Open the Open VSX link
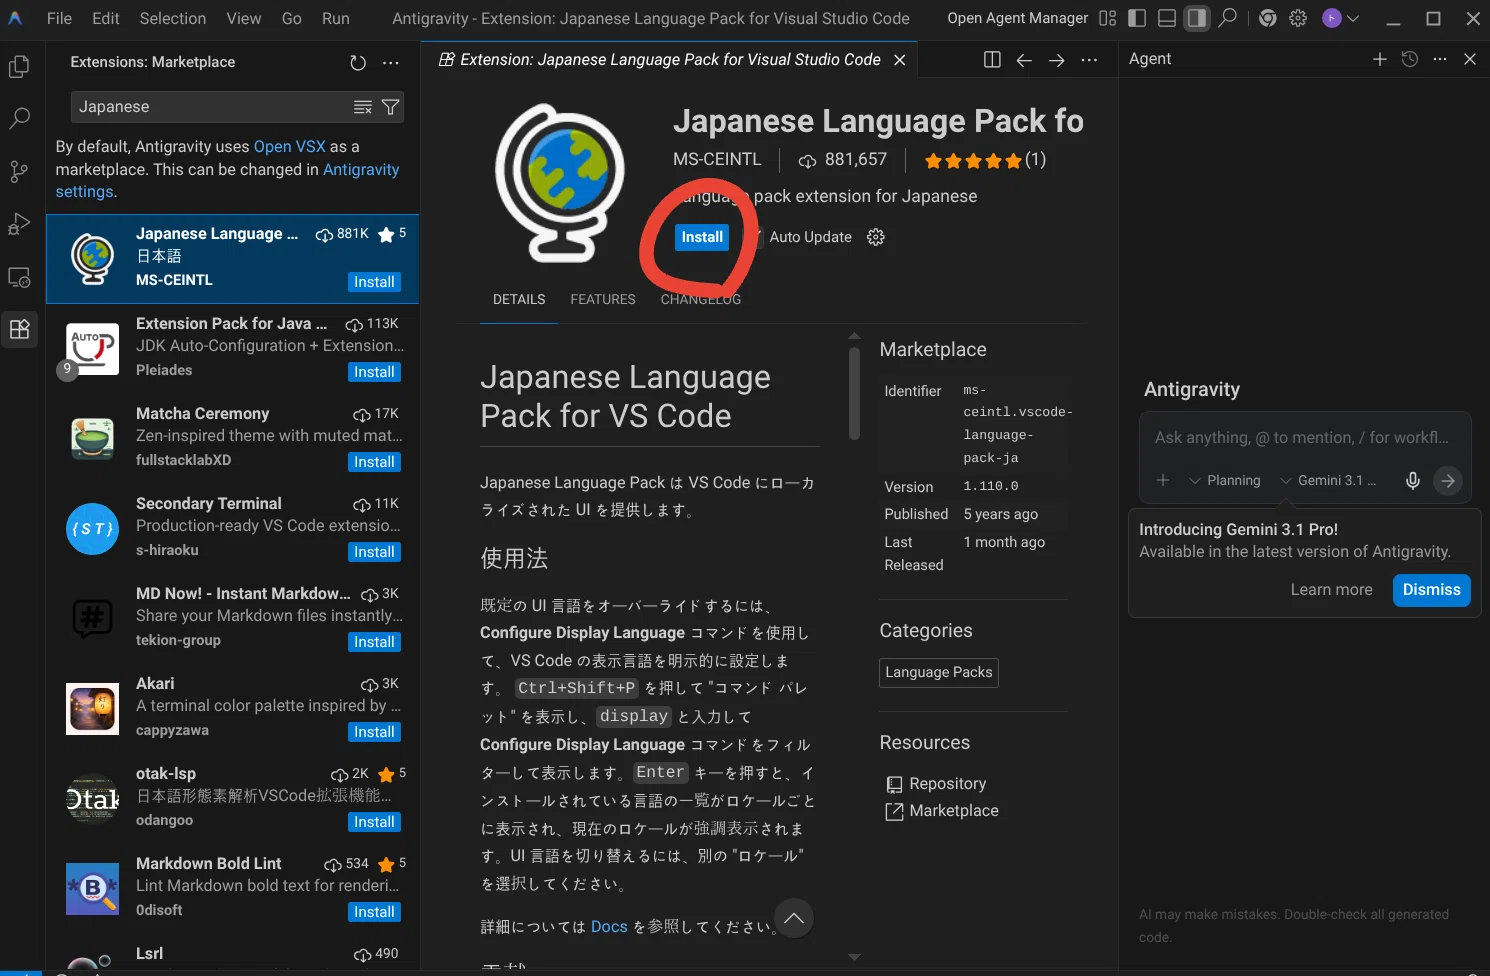 (x=289, y=146)
